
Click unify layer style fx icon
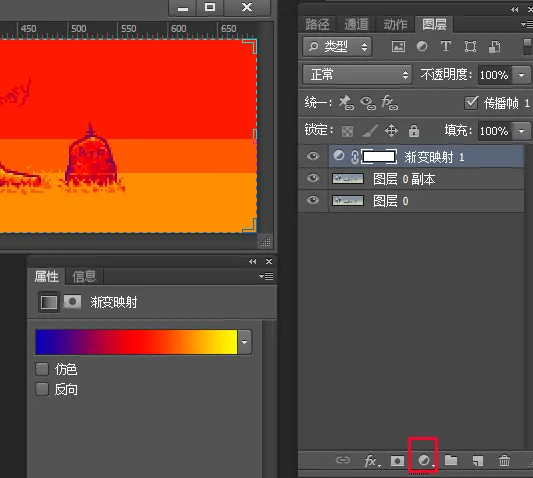pyautogui.click(x=389, y=103)
